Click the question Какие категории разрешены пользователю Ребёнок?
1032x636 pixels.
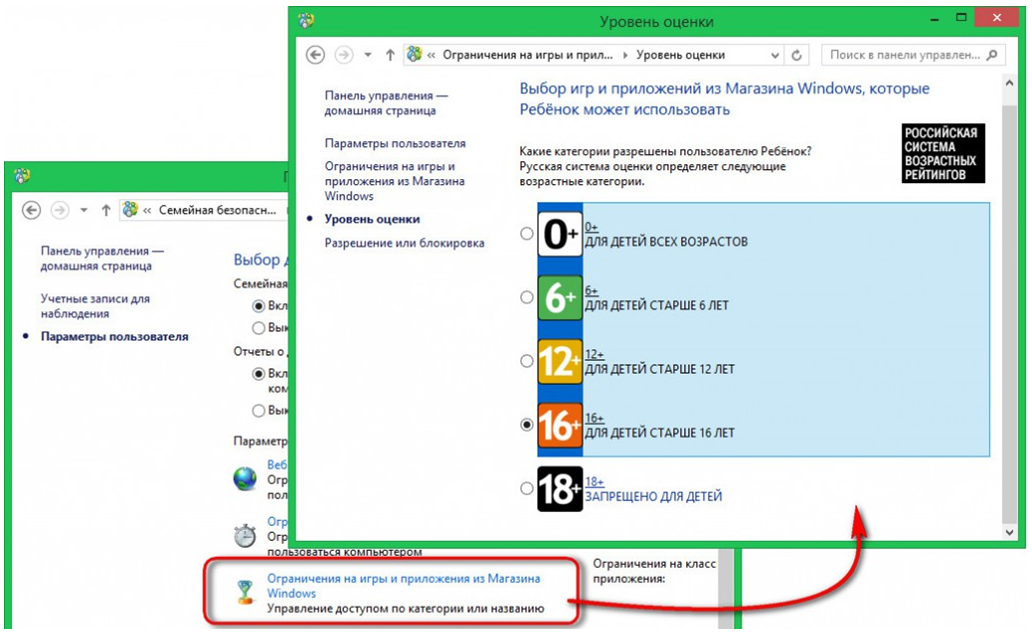[665, 151]
